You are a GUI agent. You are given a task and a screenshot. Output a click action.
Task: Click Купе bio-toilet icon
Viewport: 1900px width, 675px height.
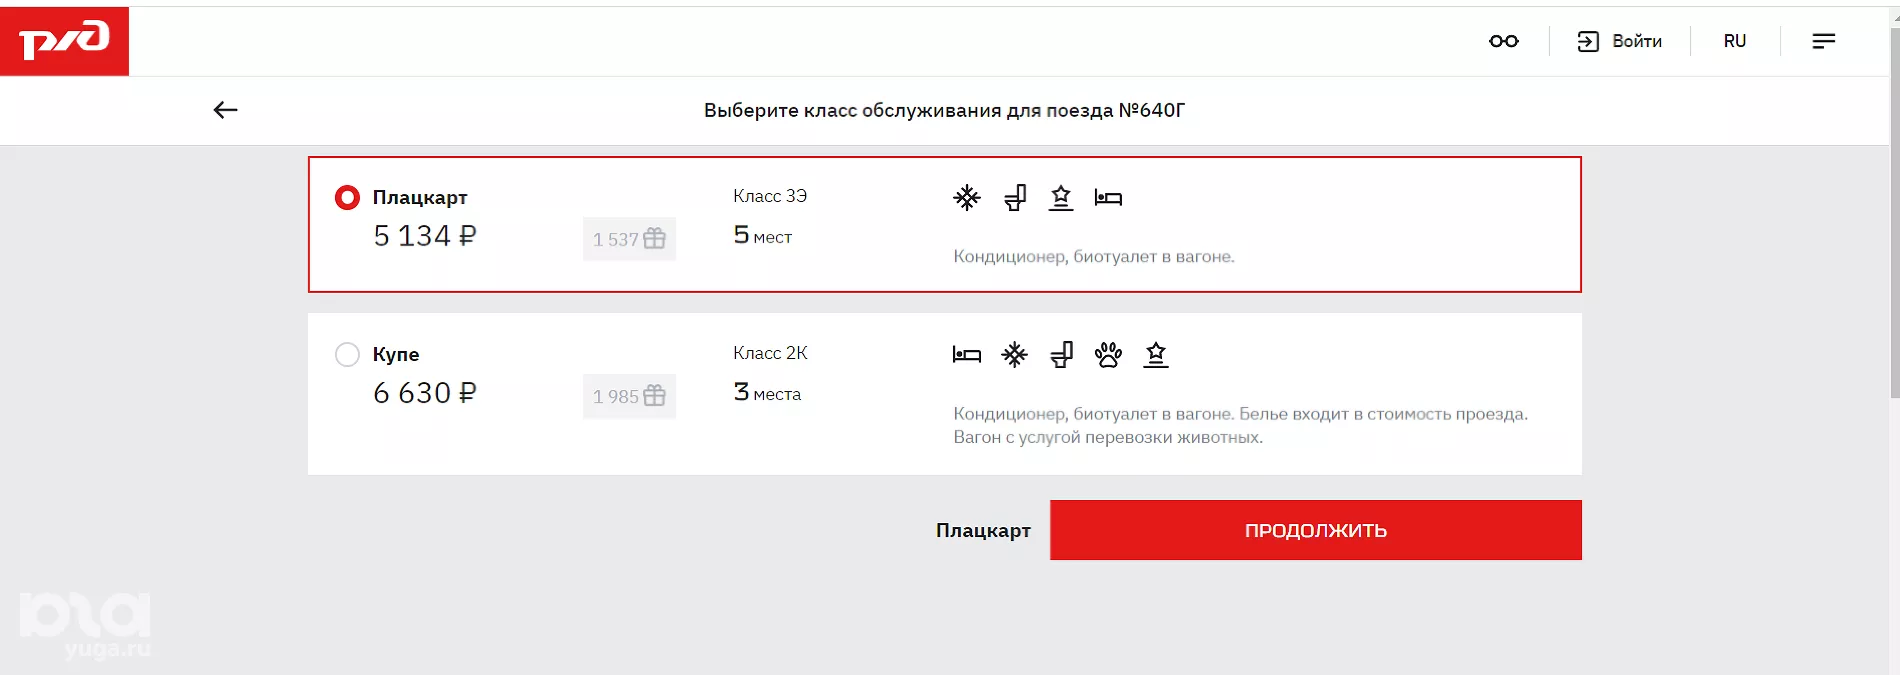coord(1062,355)
